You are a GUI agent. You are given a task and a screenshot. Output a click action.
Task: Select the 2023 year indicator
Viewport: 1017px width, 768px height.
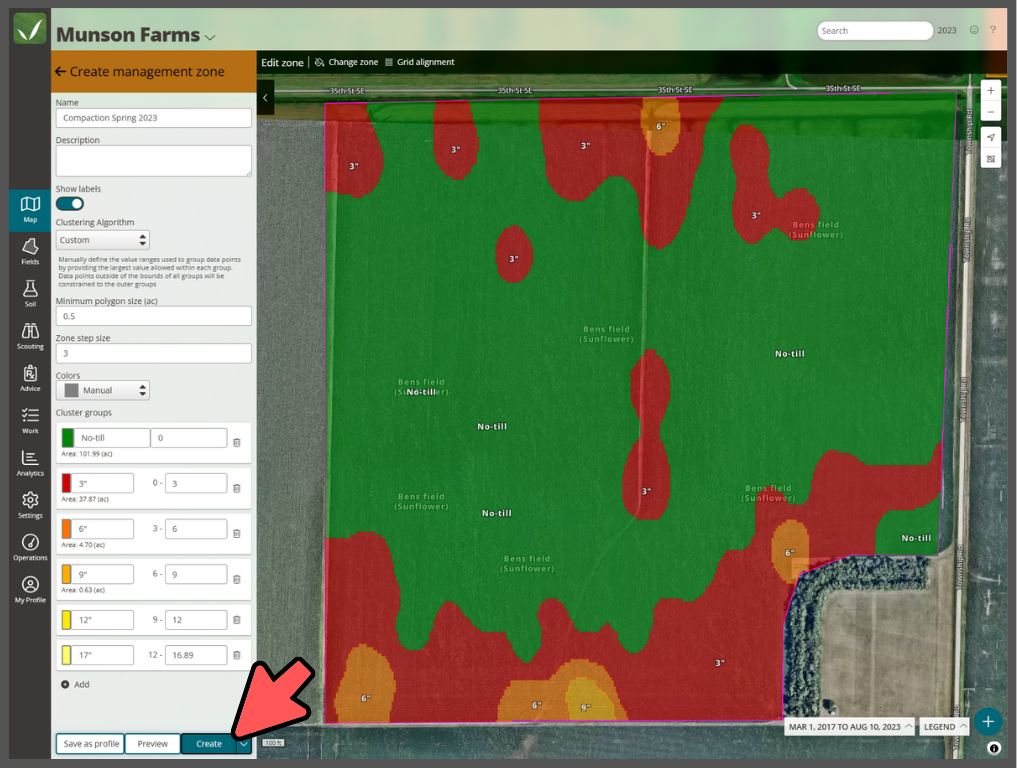tap(947, 30)
